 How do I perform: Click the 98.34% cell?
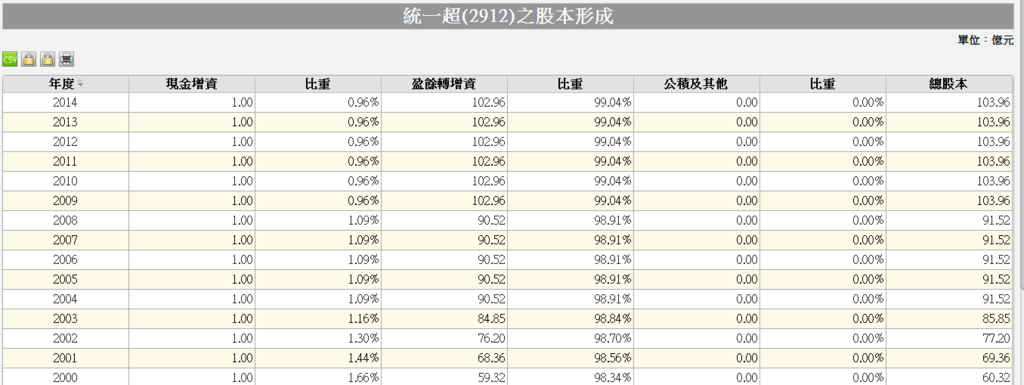pyautogui.click(x=570, y=377)
